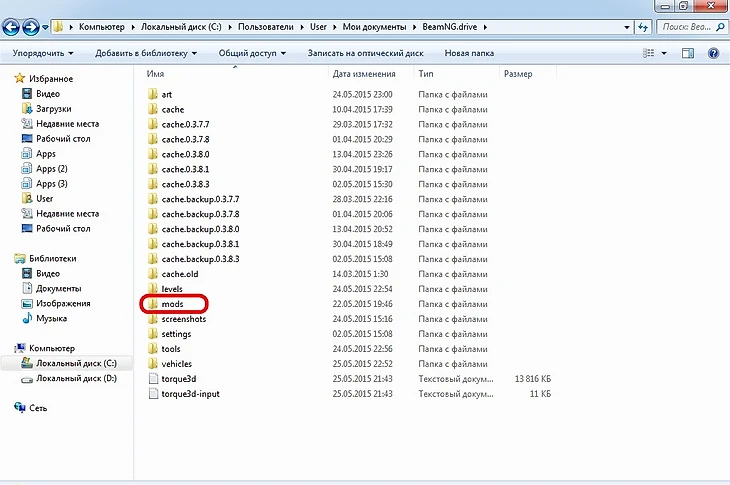Select the vehicles folder
730x485 pixels.
click(x=176, y=364)
